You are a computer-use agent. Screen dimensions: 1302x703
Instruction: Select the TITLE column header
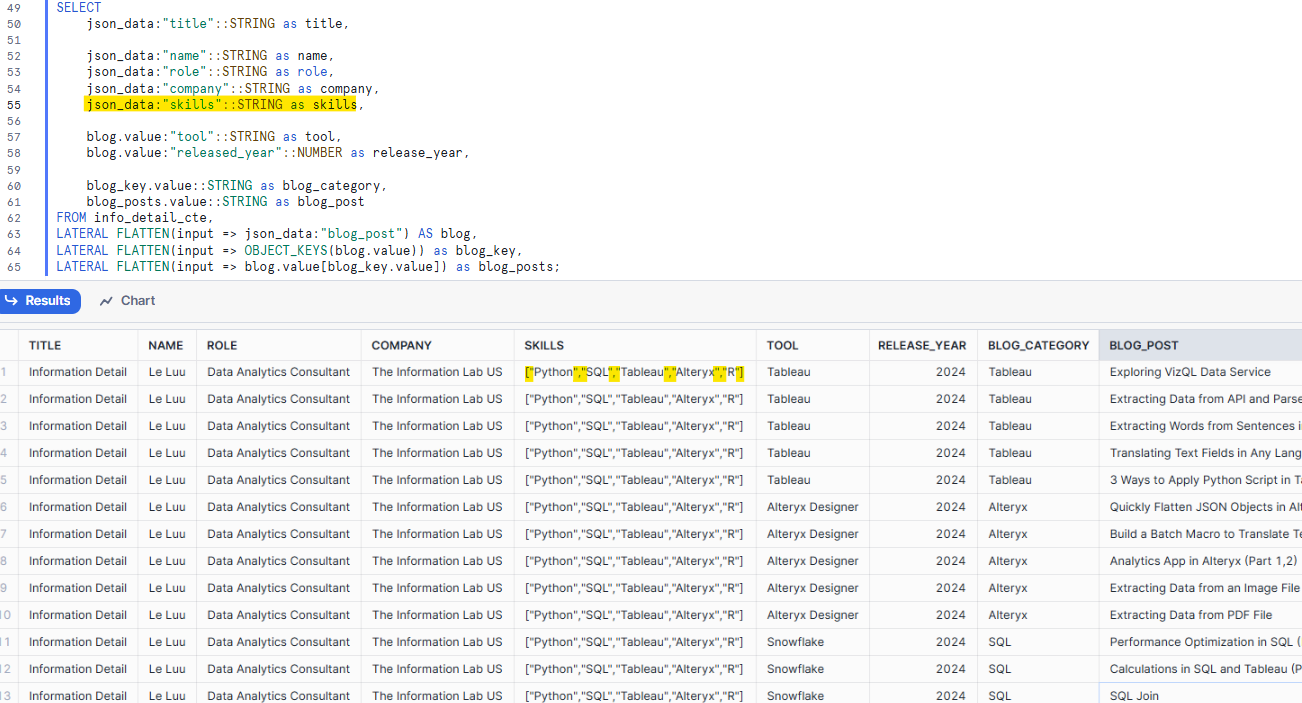tap(45, 345)
